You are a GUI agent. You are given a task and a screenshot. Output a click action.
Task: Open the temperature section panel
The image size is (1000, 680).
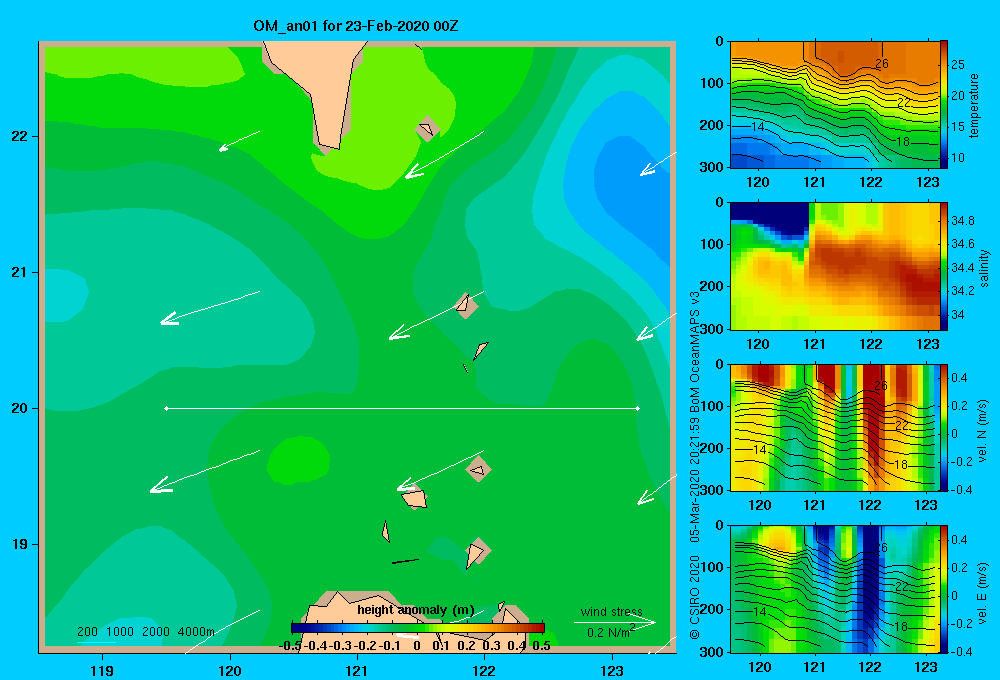[x=835, y=105]
